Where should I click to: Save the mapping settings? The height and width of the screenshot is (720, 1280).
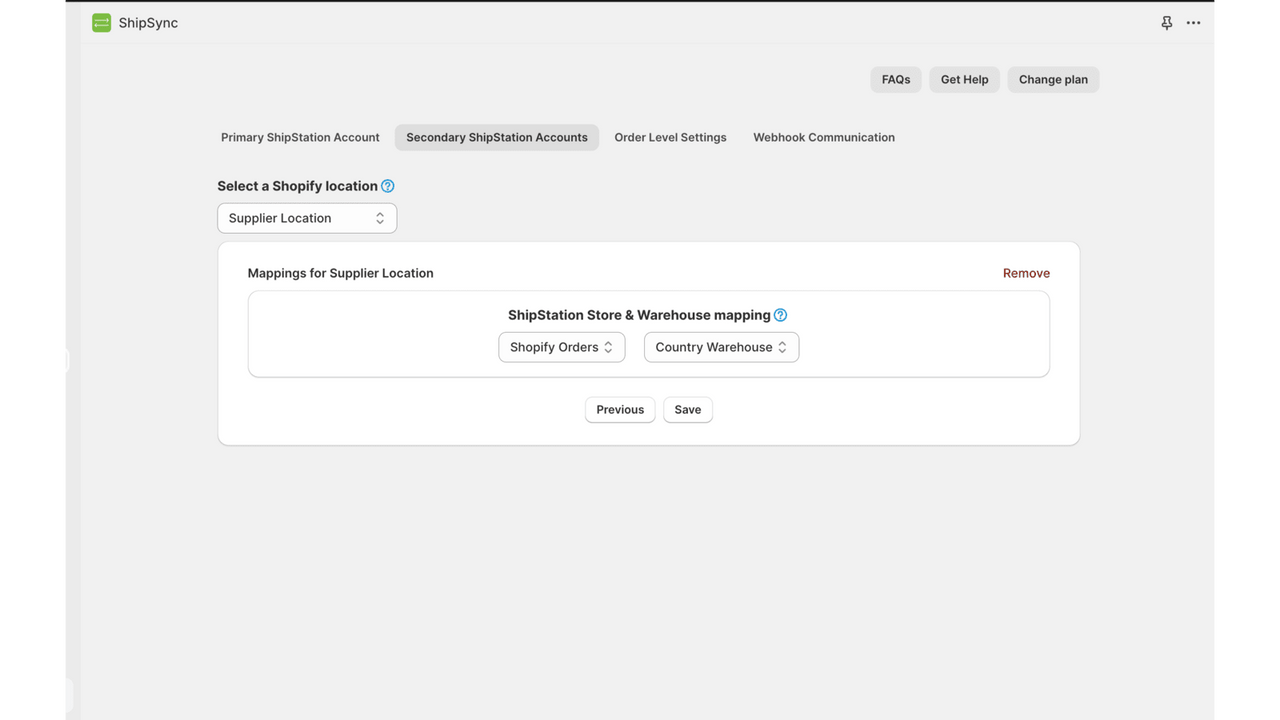click(x=688, y=410)
